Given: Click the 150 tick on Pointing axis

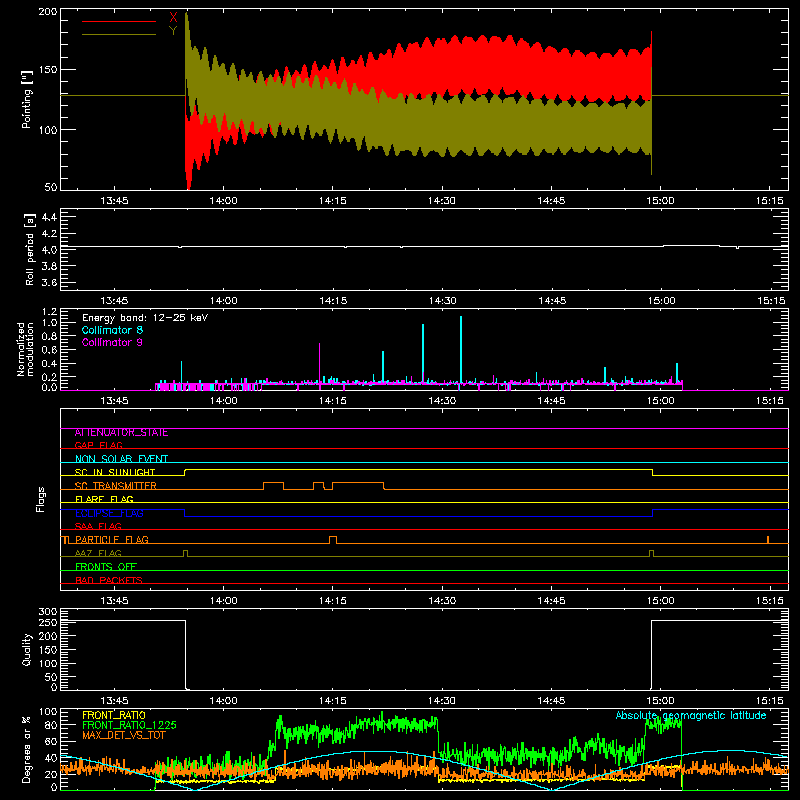Looking at the screenshot, I should (x=47, y=70).
